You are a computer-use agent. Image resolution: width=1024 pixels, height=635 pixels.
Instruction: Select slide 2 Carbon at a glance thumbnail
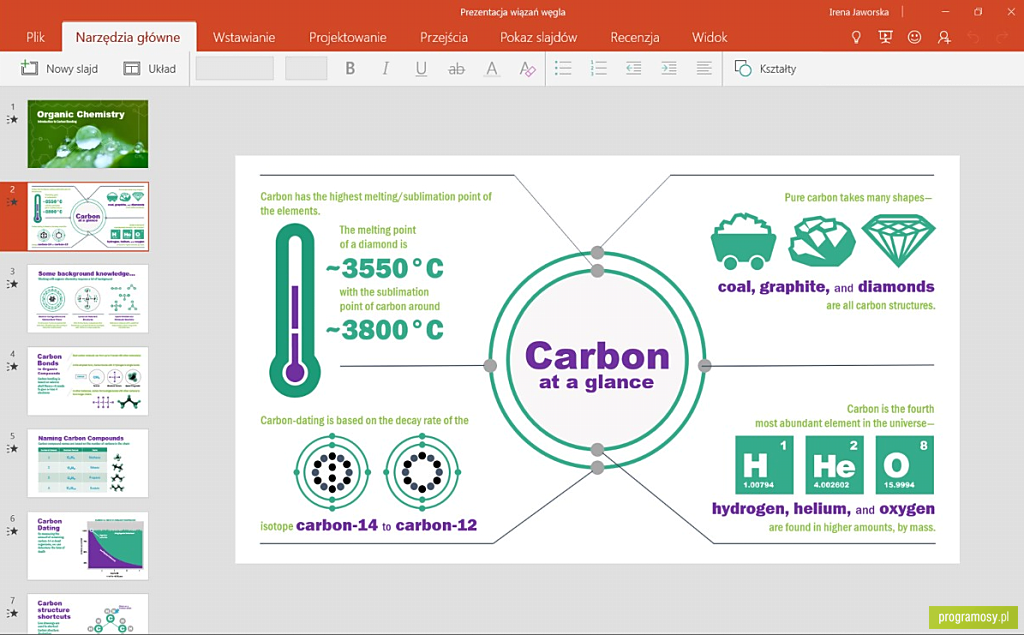[88, 216]
